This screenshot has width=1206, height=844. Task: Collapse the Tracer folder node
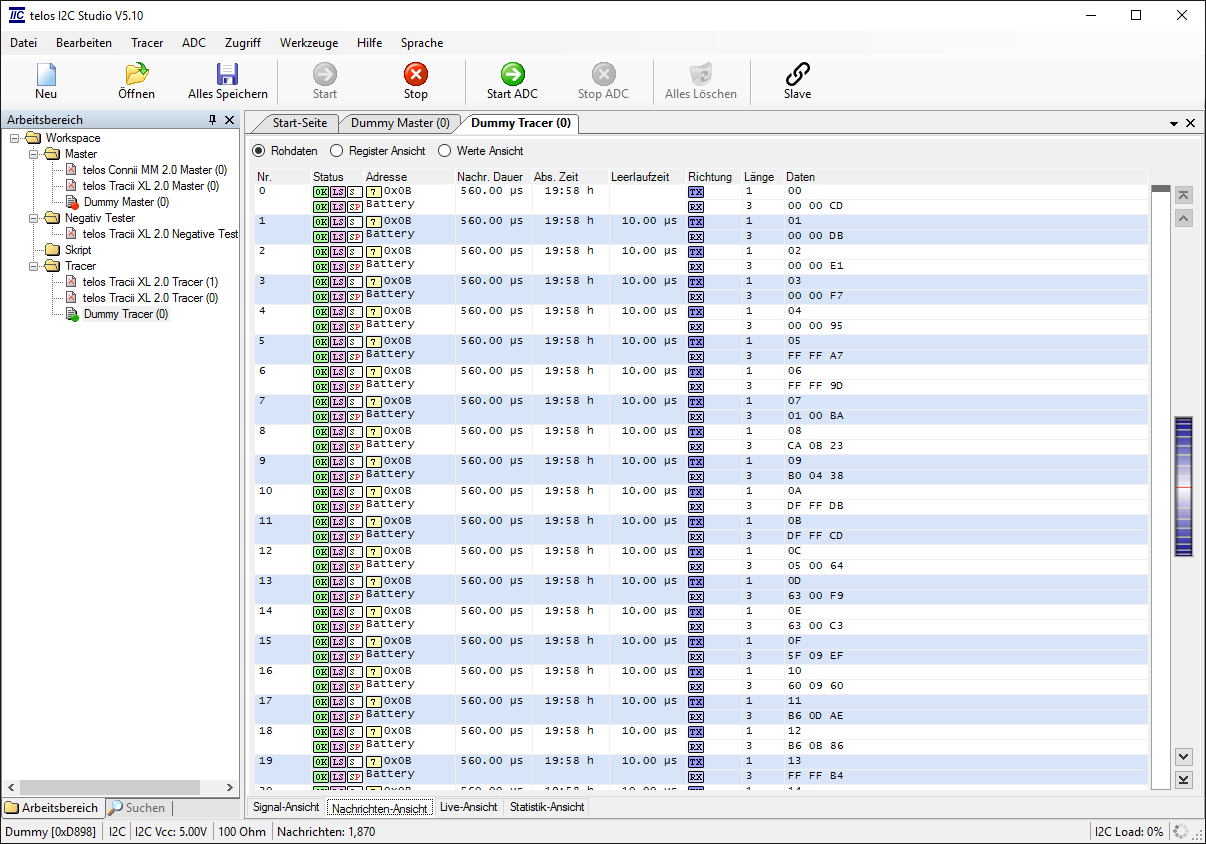[33, 266]
